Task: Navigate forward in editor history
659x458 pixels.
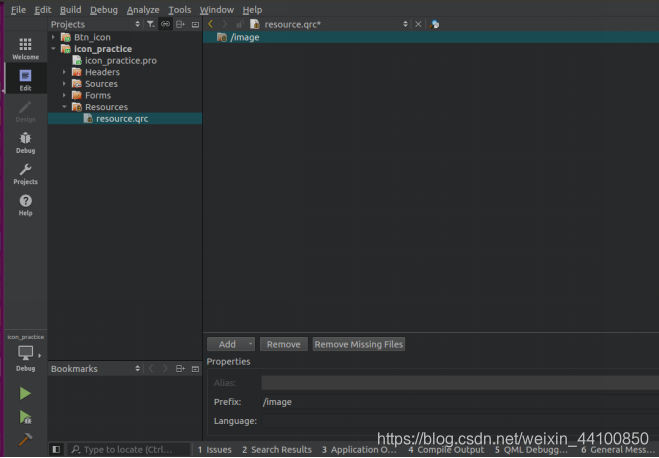Action: tap(225, 24)
